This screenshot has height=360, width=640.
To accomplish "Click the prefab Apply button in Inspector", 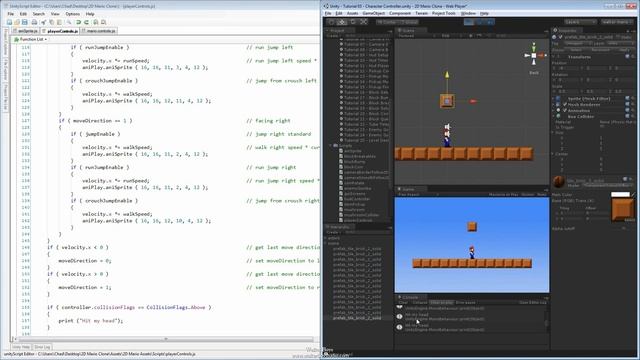I will tap(624, 50).
